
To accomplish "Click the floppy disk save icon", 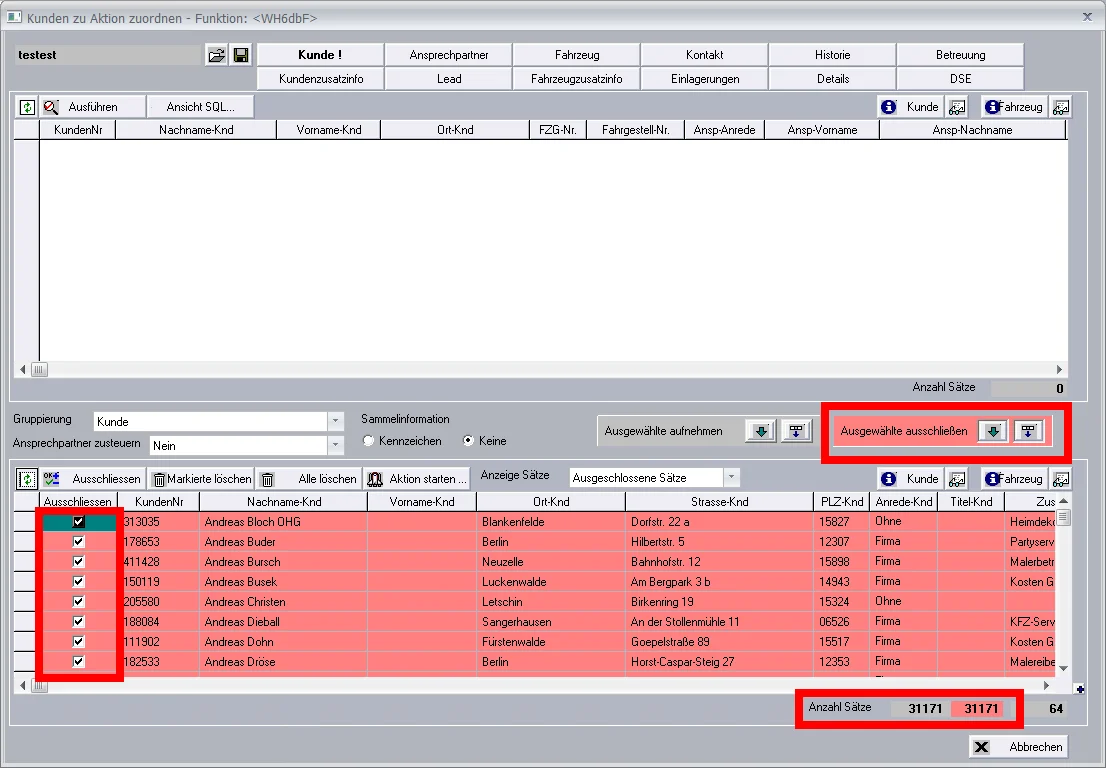I will click(241, 55).
